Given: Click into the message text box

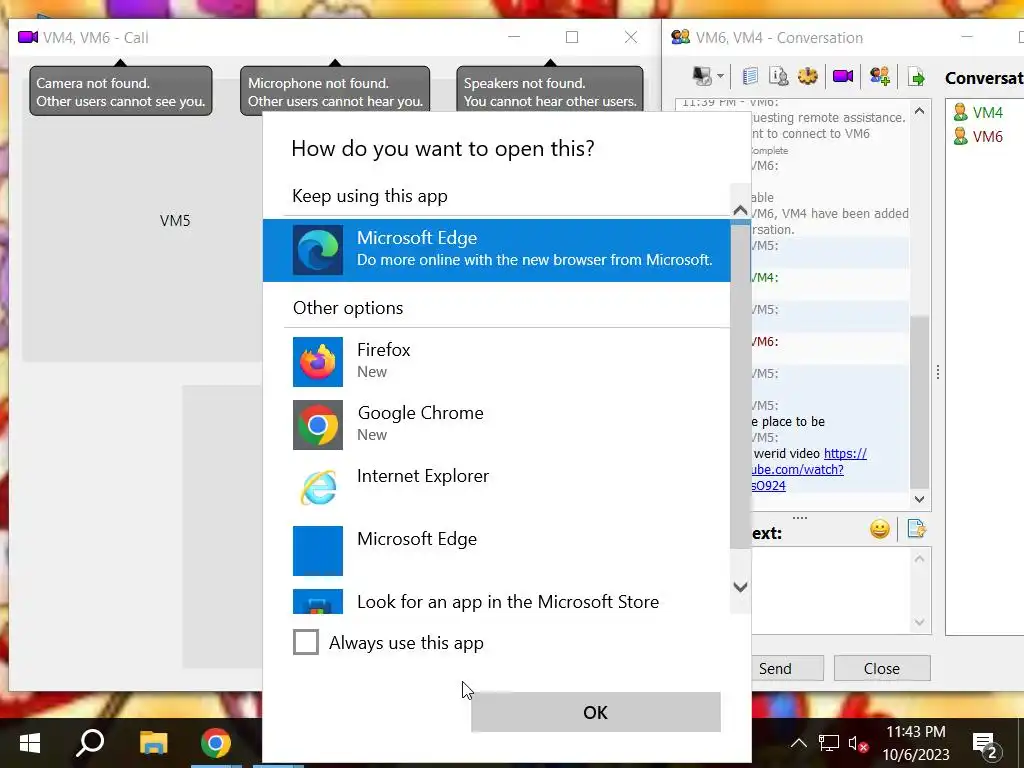Looking at the screenshot, I should (x=829, y=590).
